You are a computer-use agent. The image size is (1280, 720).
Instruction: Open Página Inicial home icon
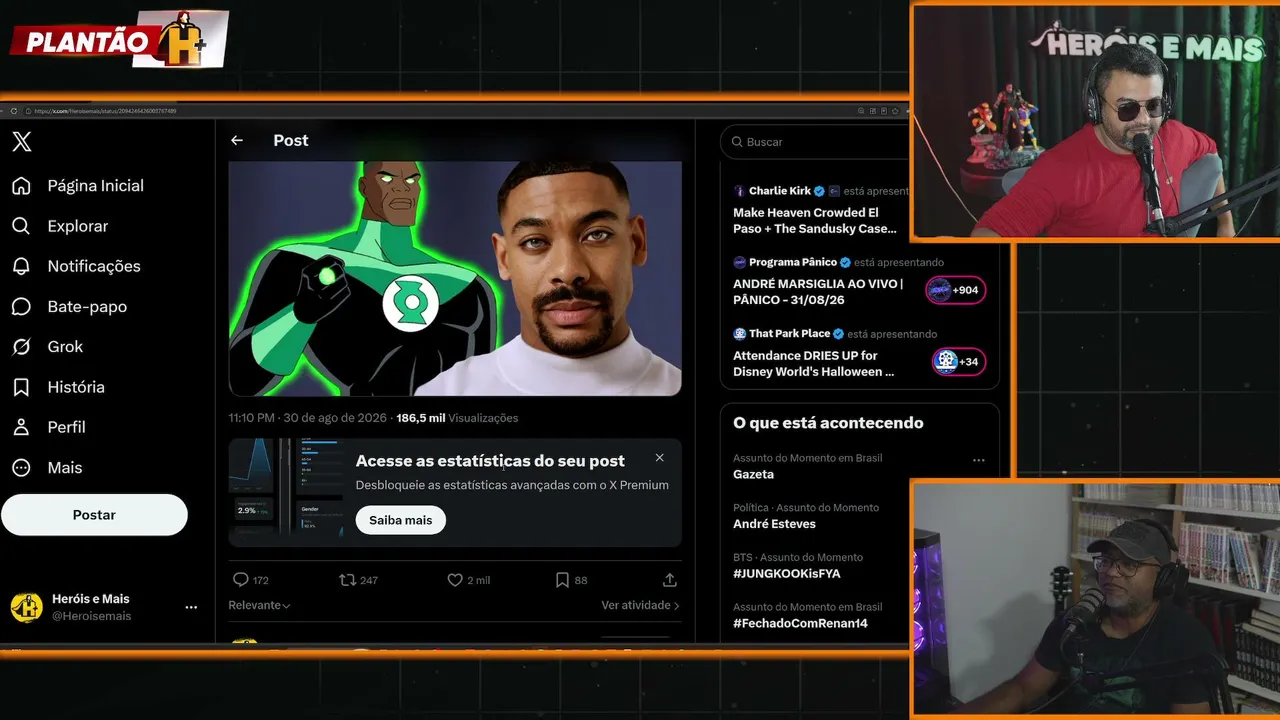[x=21, y=186]
